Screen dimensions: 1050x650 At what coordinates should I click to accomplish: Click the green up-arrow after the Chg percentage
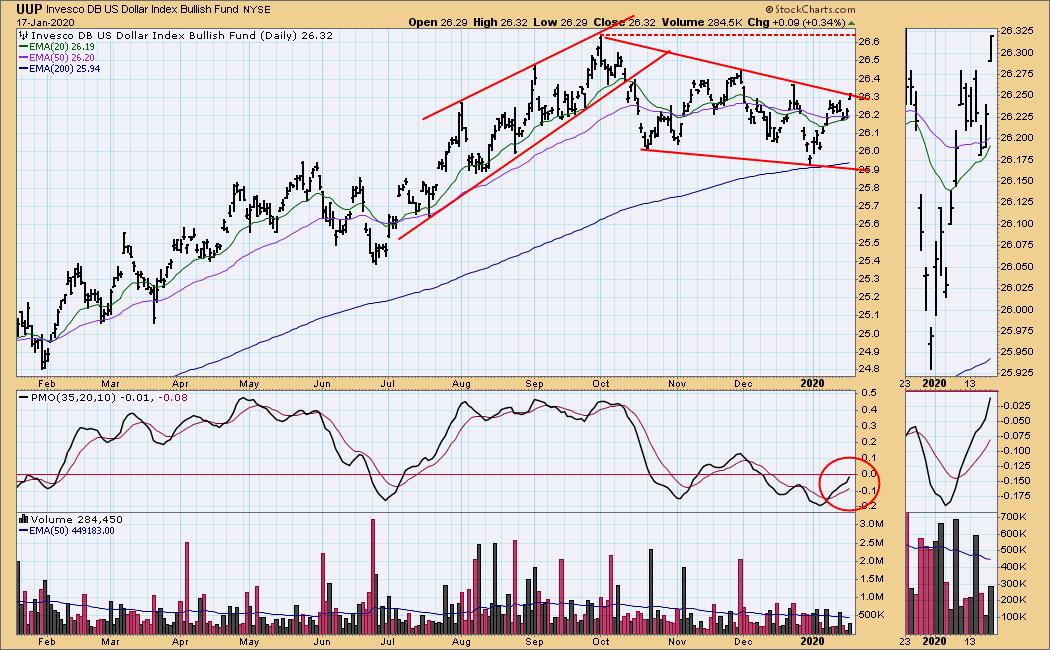click(852, 22)
